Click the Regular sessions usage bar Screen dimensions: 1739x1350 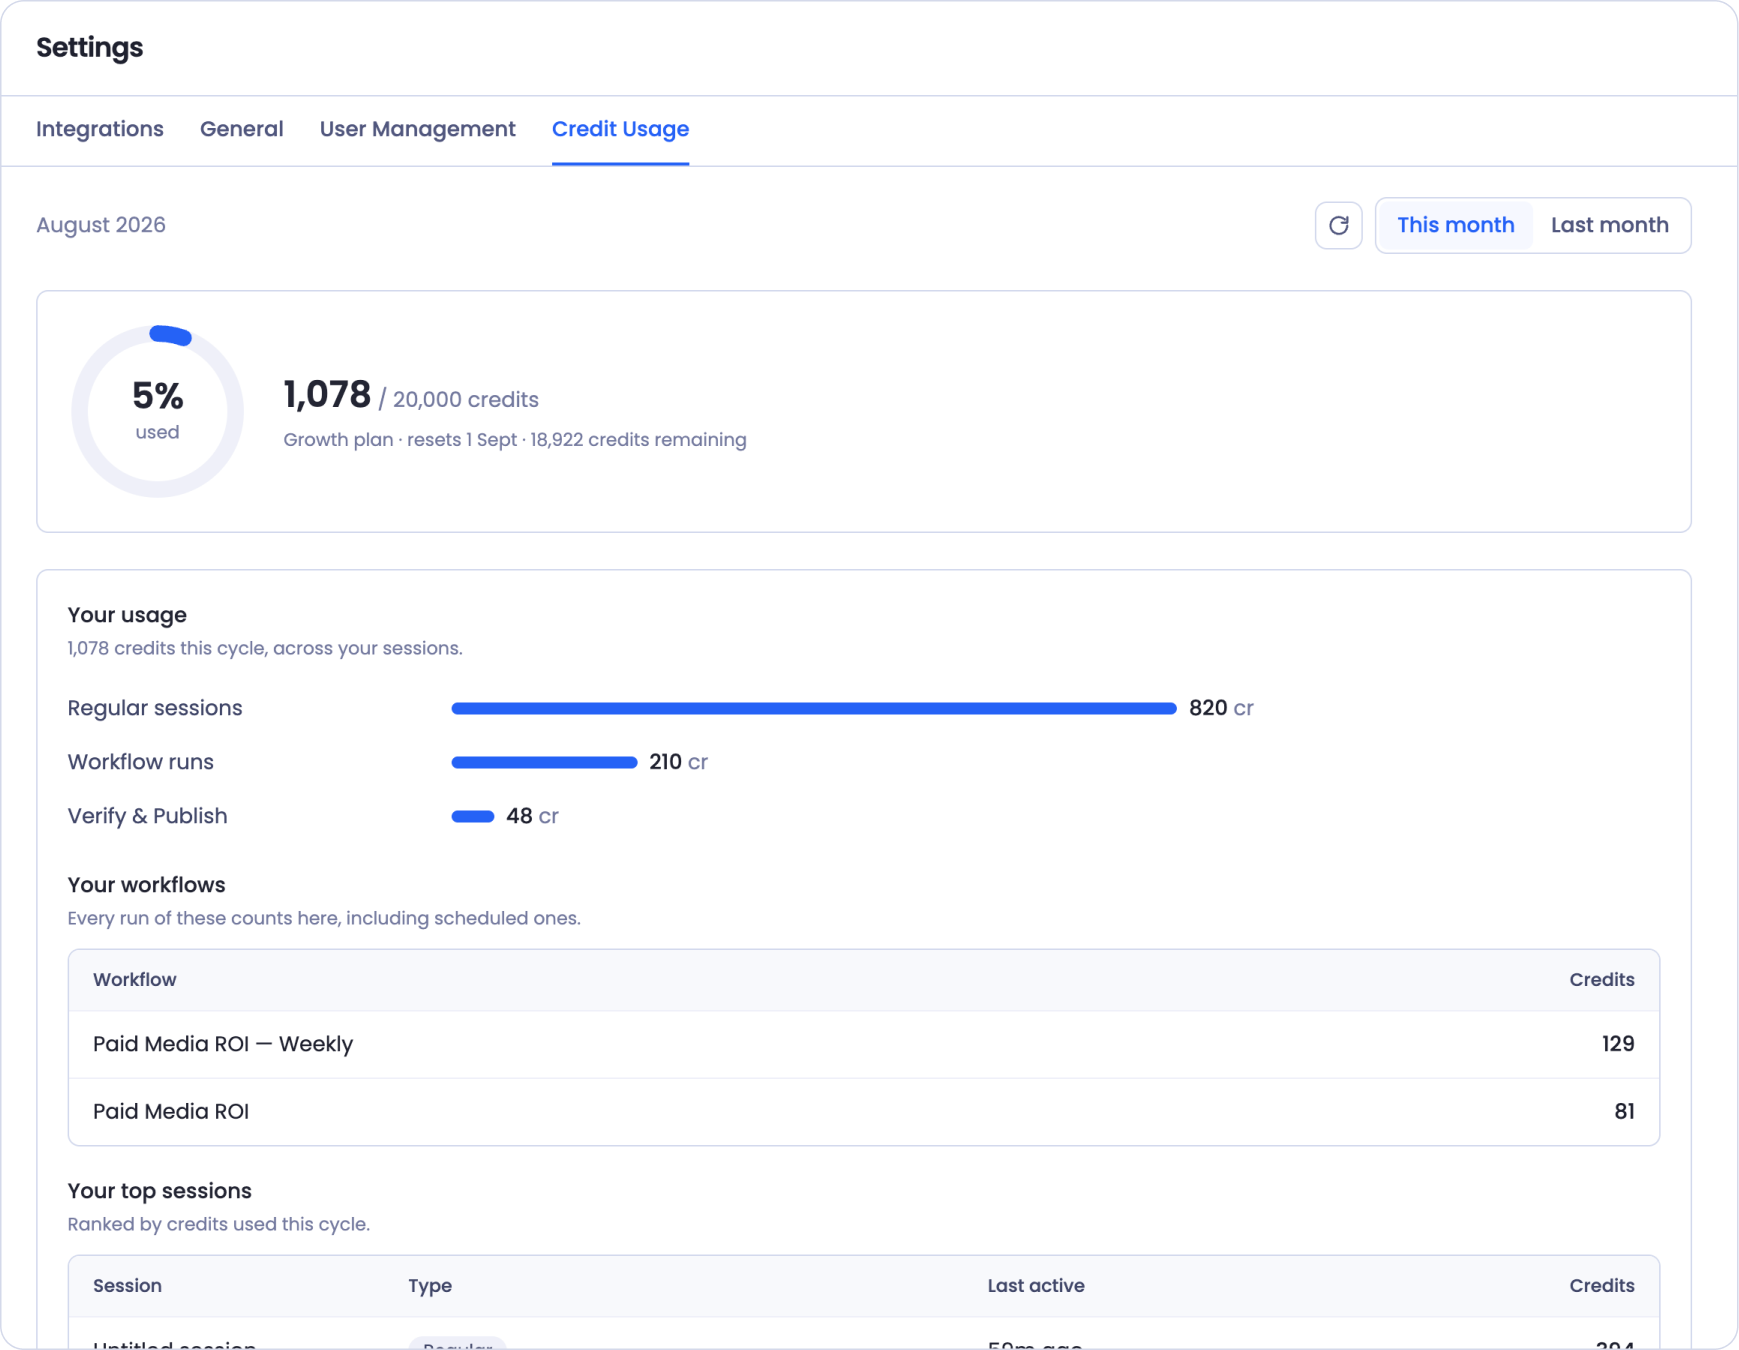[814, 708]
